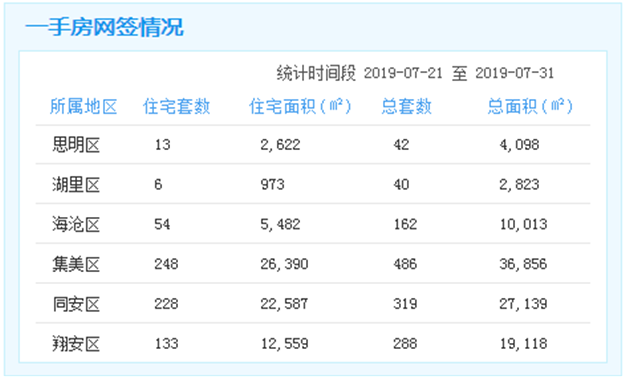
Task: Click 思明区 住宅套数 value 13
Action: 163,144
